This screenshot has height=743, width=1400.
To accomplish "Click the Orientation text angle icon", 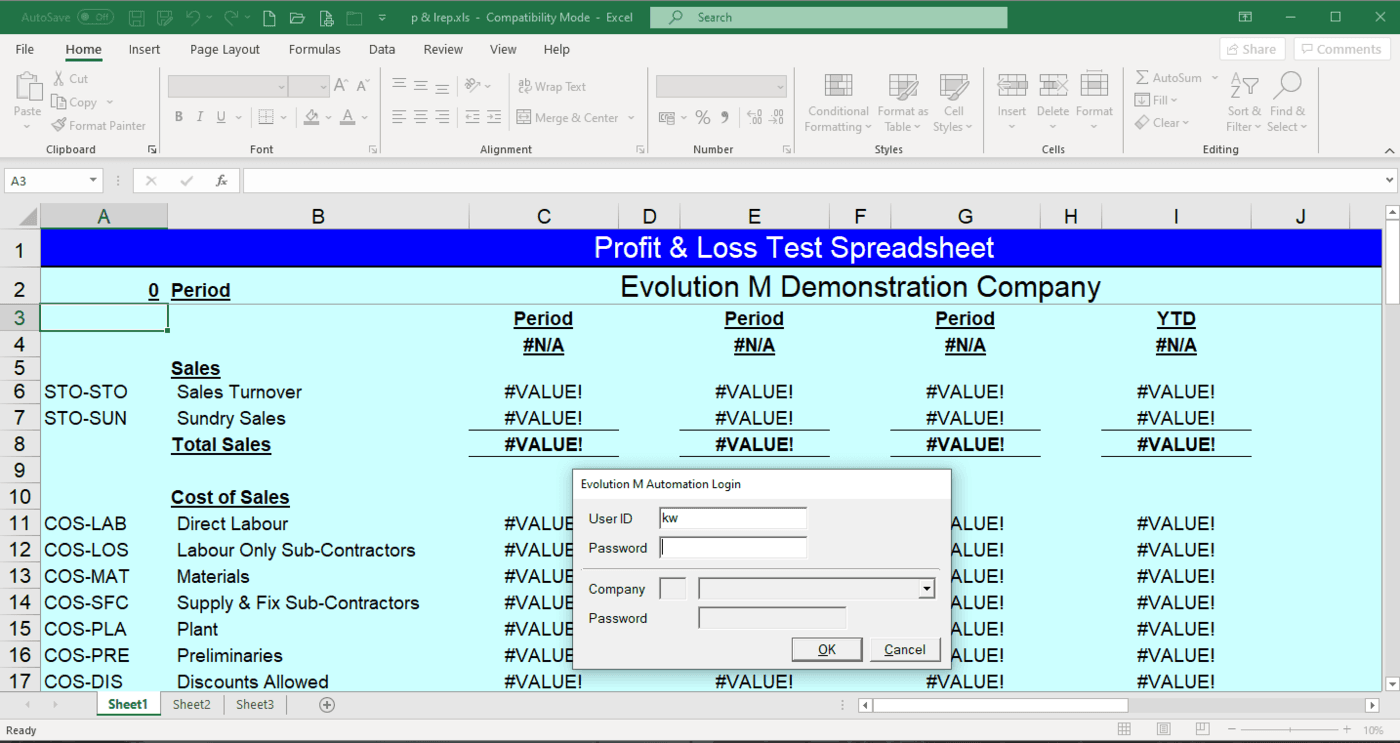I will tap(473, 86).
